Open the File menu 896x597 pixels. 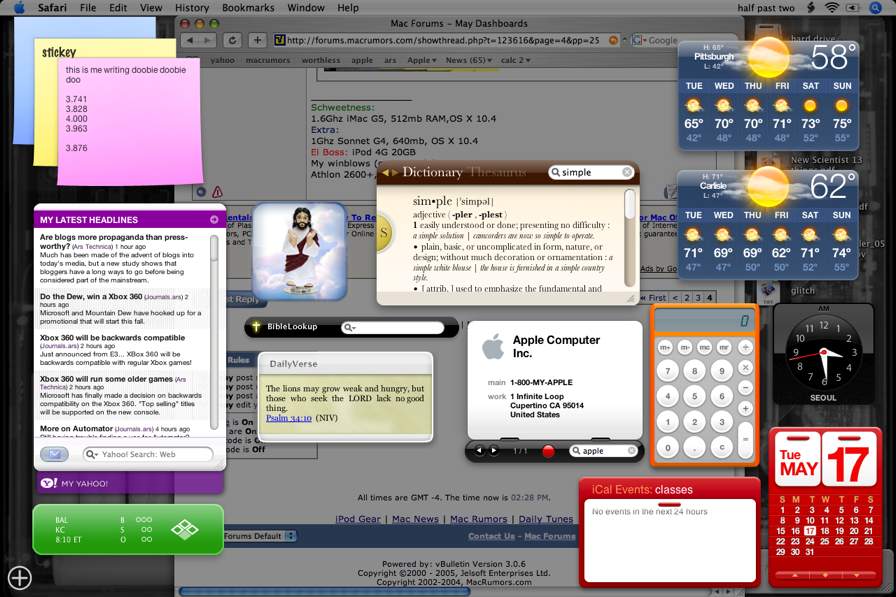point(88,7)
